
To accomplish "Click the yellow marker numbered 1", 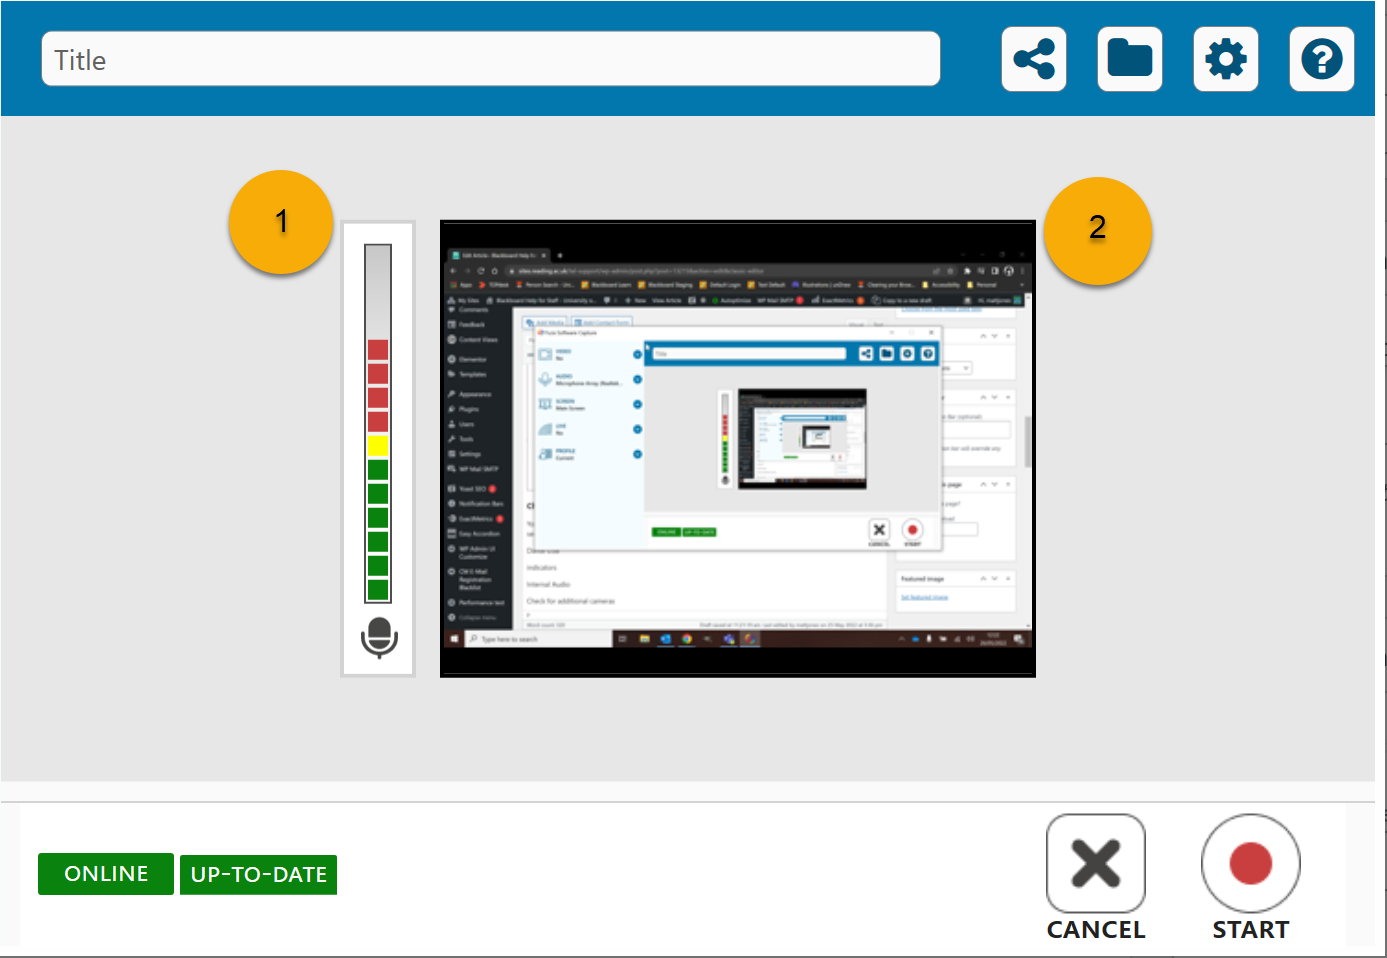I will 281,222.
